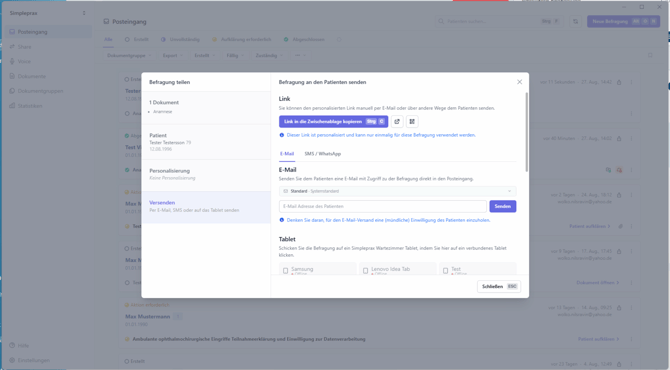Screen dimensions: 670x370
Task: Click the Neue Befragung button
Action: 623,21
